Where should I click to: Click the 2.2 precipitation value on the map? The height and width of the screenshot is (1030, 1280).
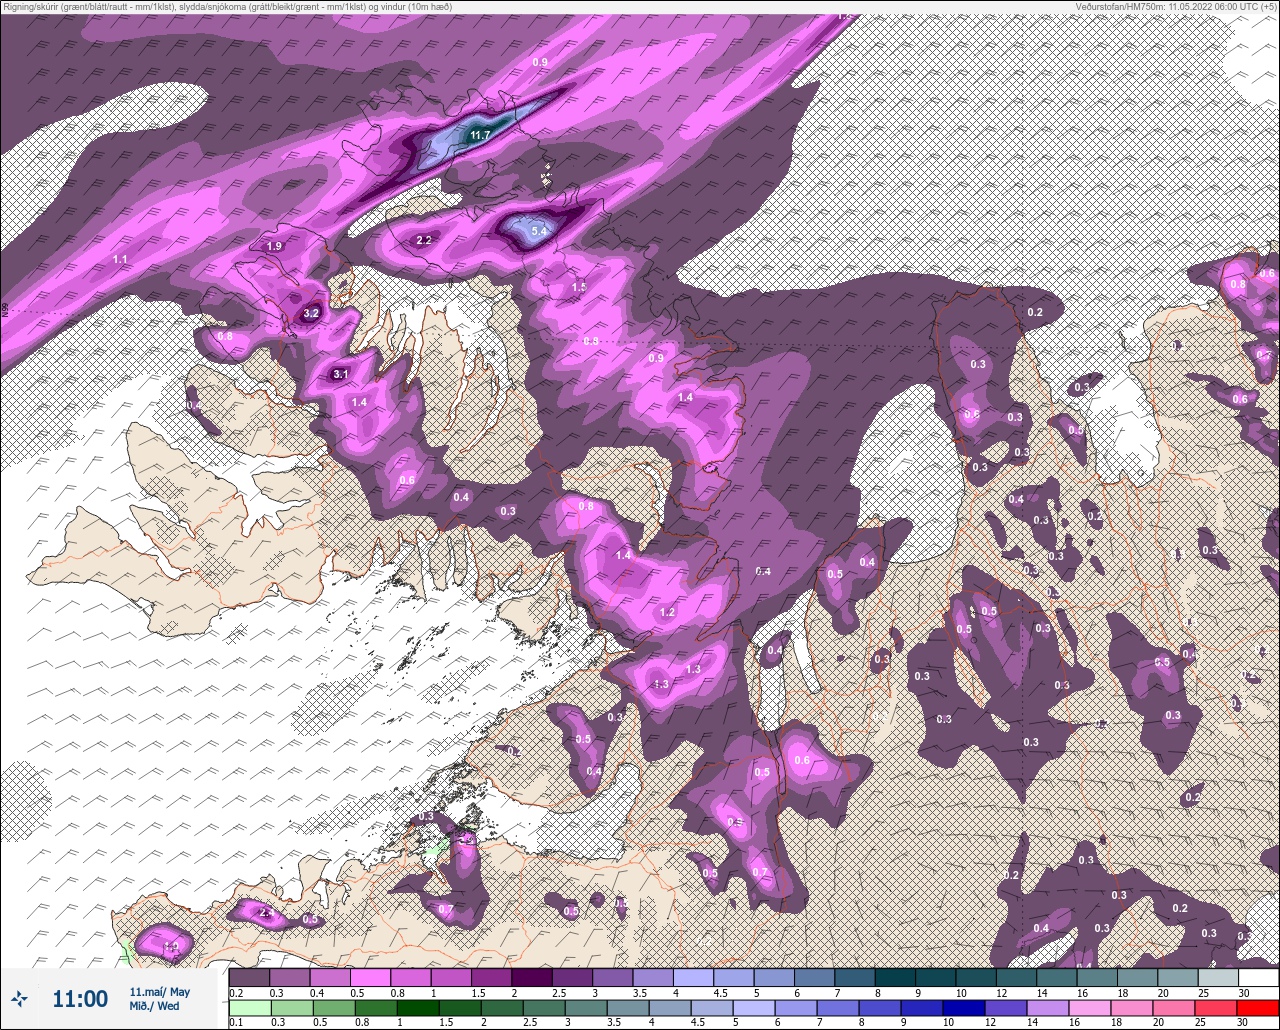coord(424,240)
